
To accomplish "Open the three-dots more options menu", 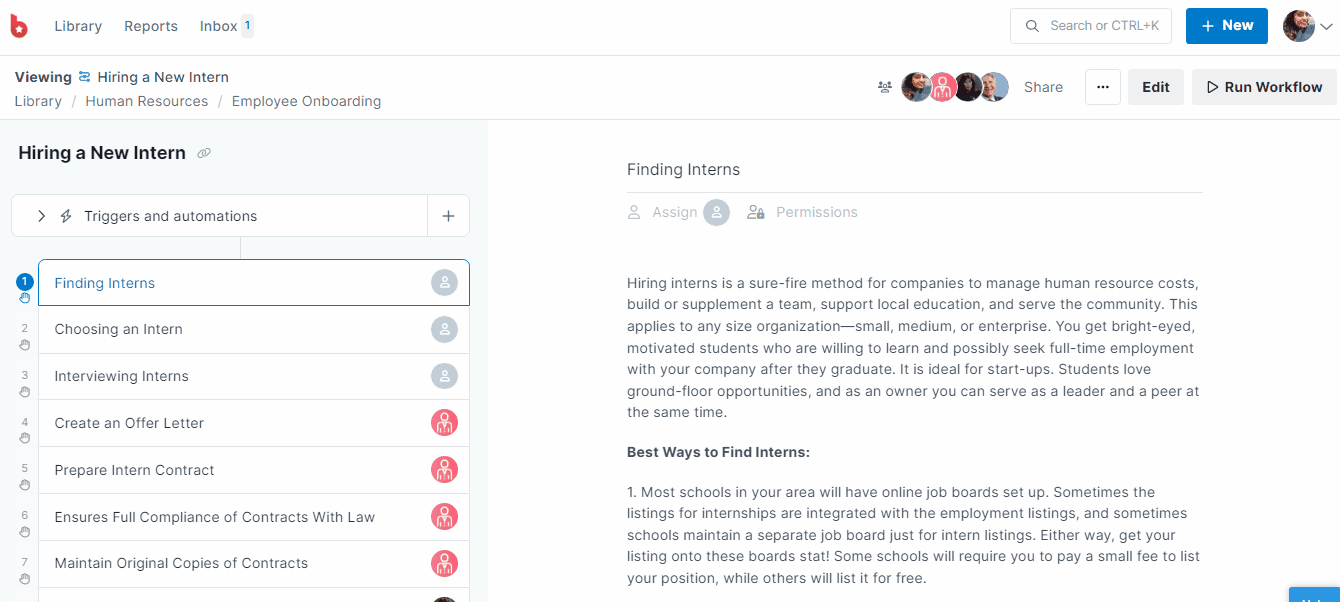I will (1102, 87).
